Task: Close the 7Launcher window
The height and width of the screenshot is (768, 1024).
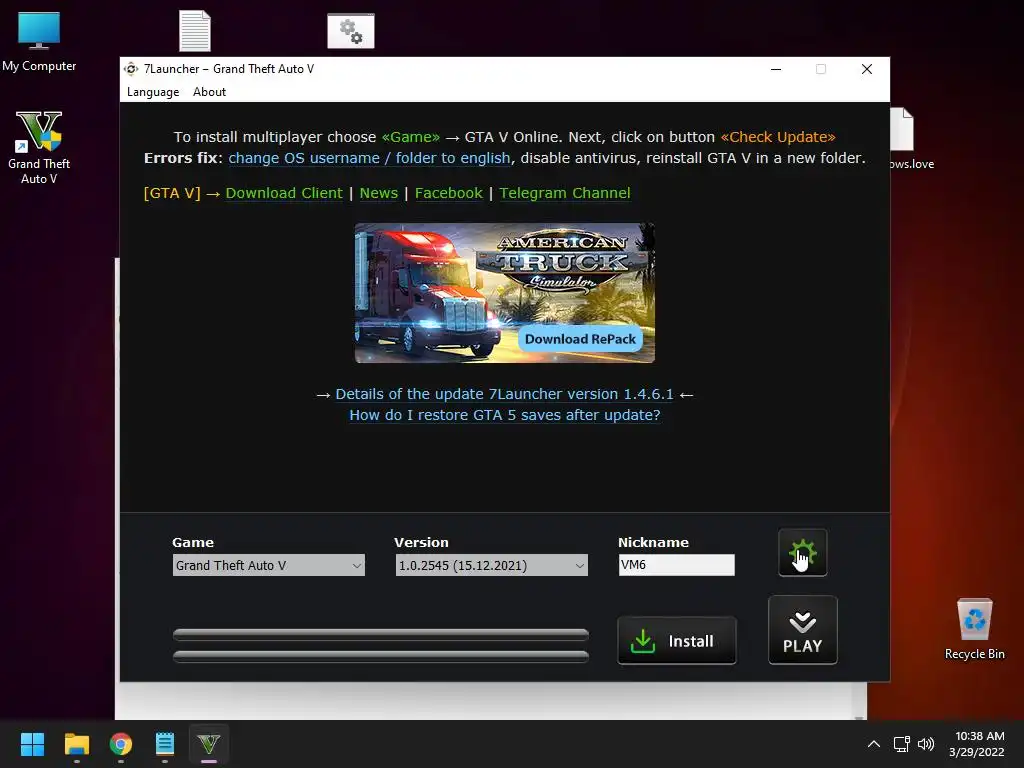Action: [867, 69]
